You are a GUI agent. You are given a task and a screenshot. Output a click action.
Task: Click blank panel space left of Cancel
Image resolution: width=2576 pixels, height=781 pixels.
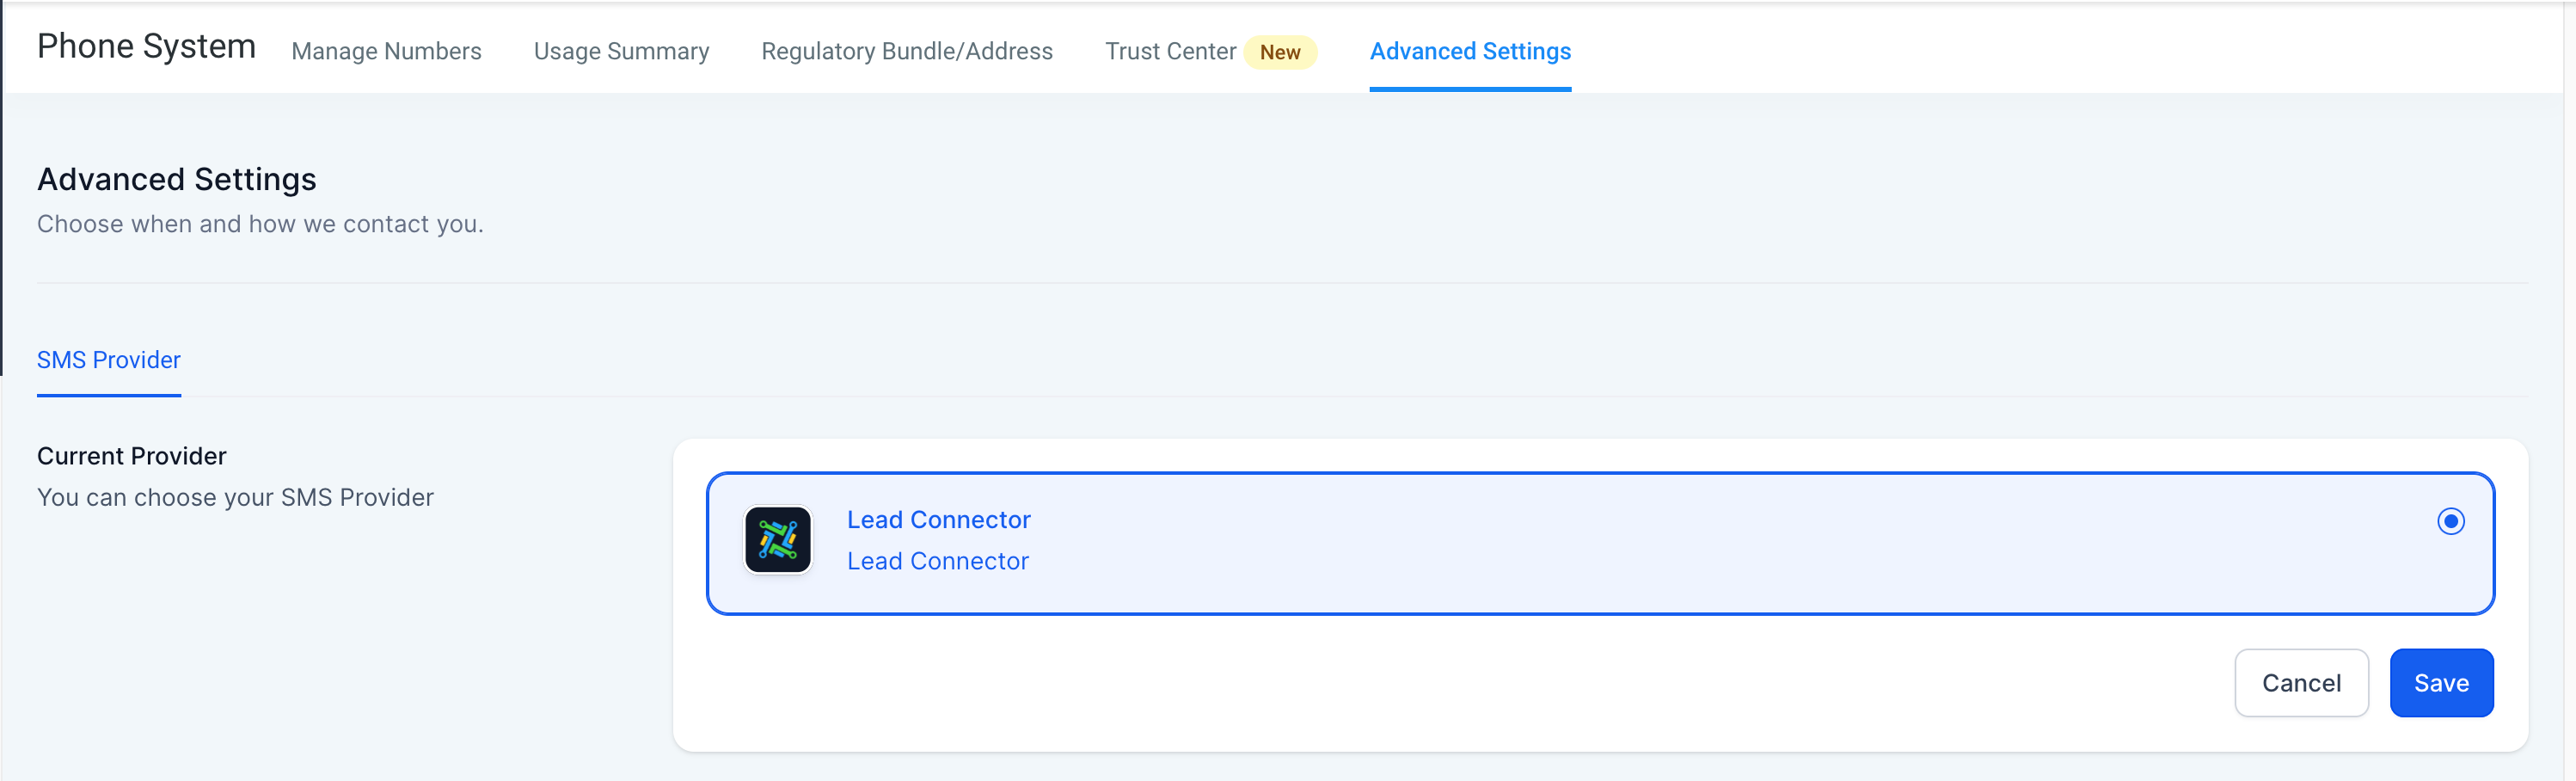[1400, 685]
